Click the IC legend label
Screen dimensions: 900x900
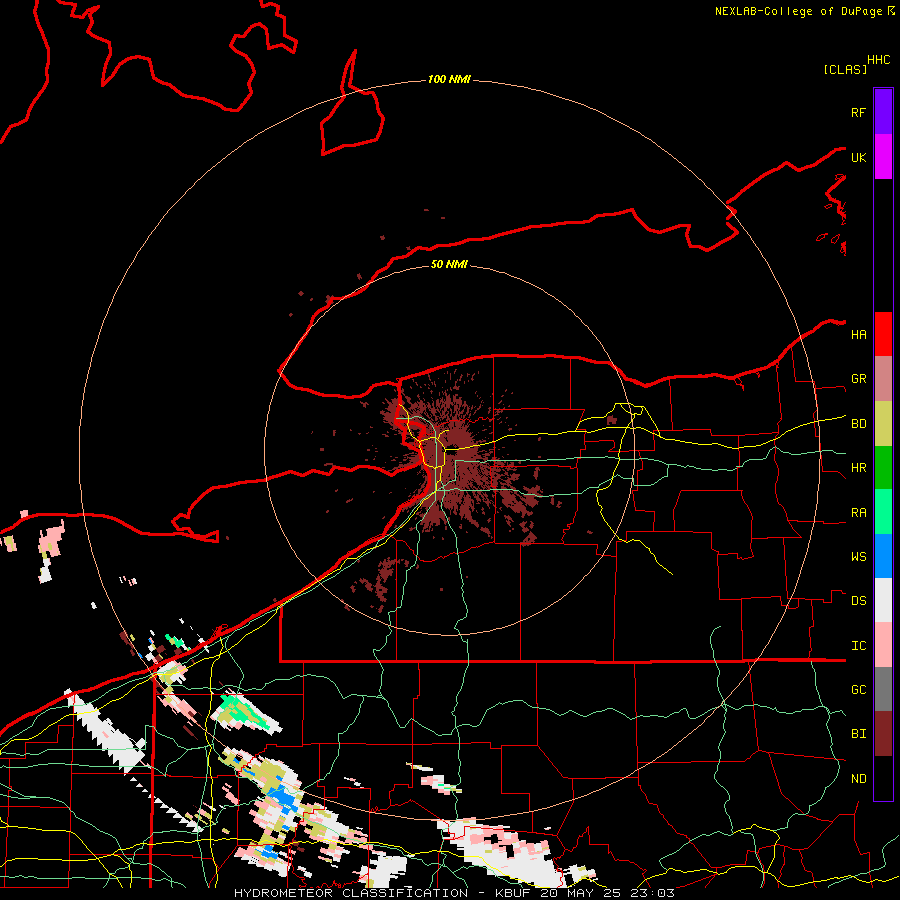858,646
